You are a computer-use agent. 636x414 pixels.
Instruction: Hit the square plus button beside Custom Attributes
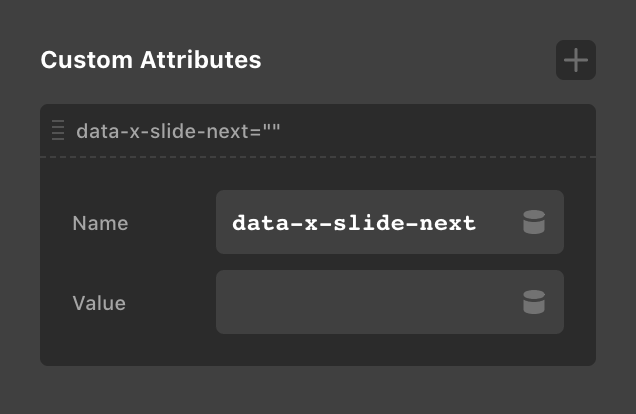click(x=576, y=60)
